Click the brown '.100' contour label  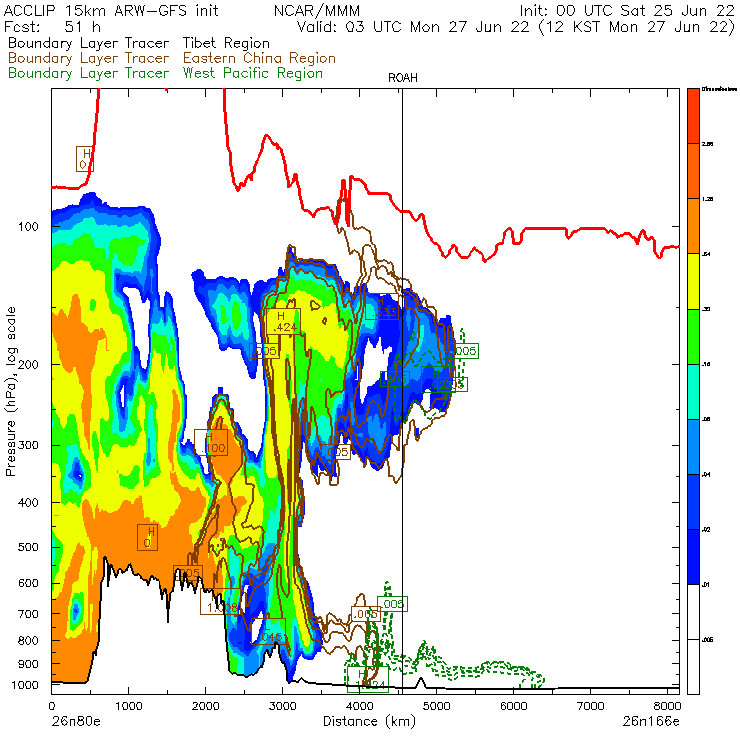point(211,443)
